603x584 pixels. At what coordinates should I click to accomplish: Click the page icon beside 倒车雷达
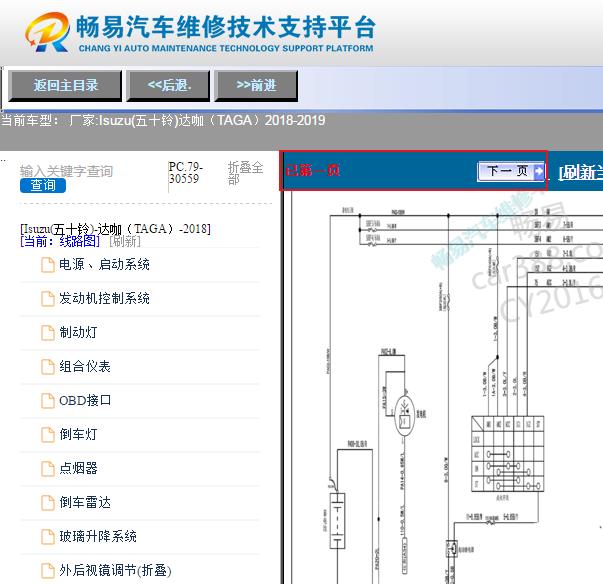click(48, 503)
